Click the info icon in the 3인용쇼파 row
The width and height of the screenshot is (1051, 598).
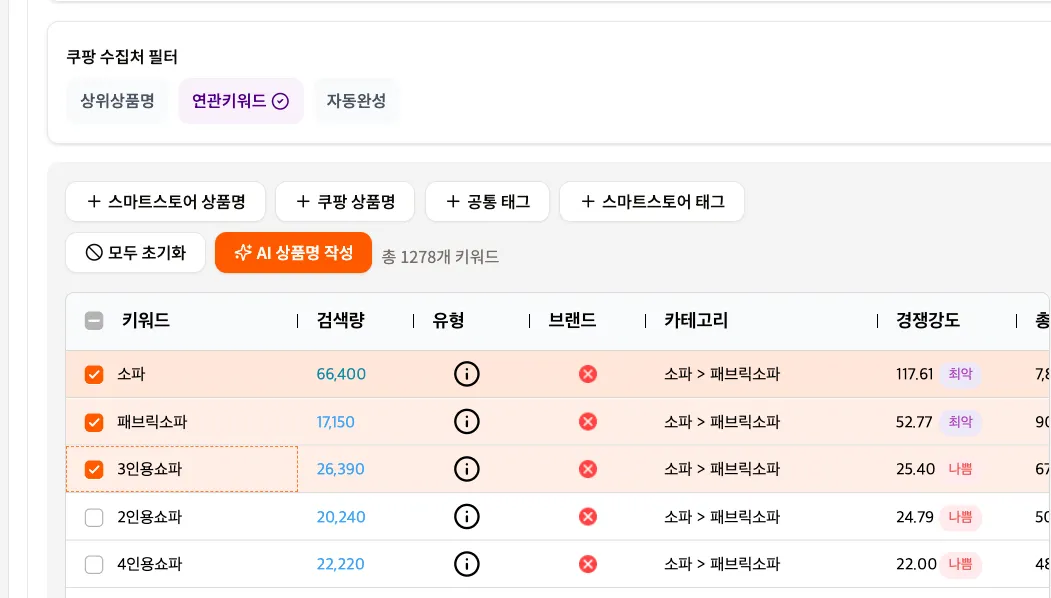467,469
